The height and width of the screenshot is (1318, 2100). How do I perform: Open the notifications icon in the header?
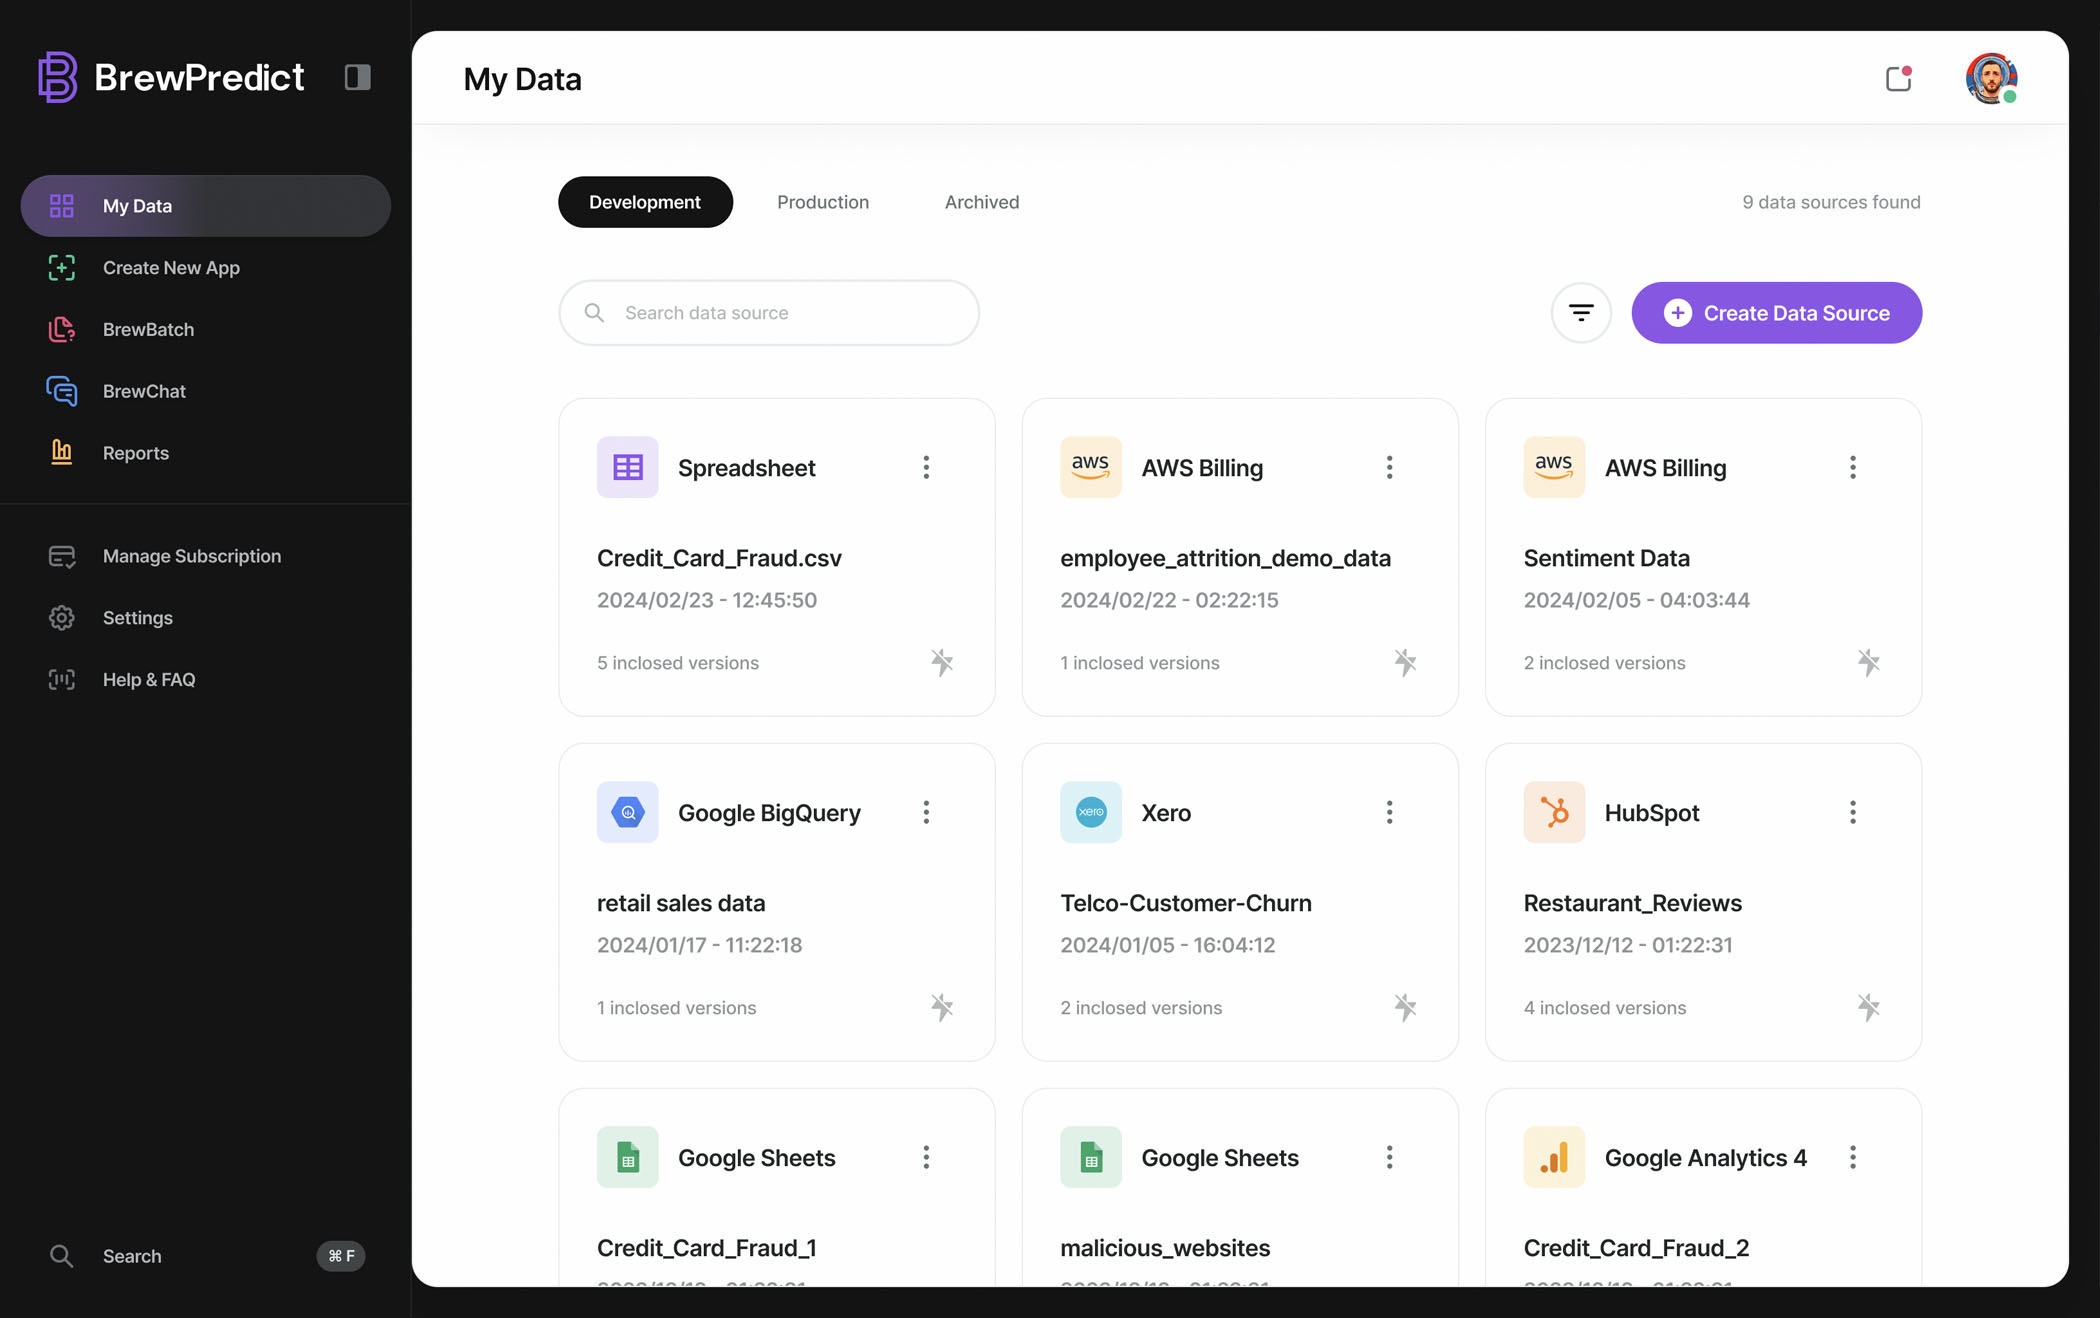[1898, 78]
